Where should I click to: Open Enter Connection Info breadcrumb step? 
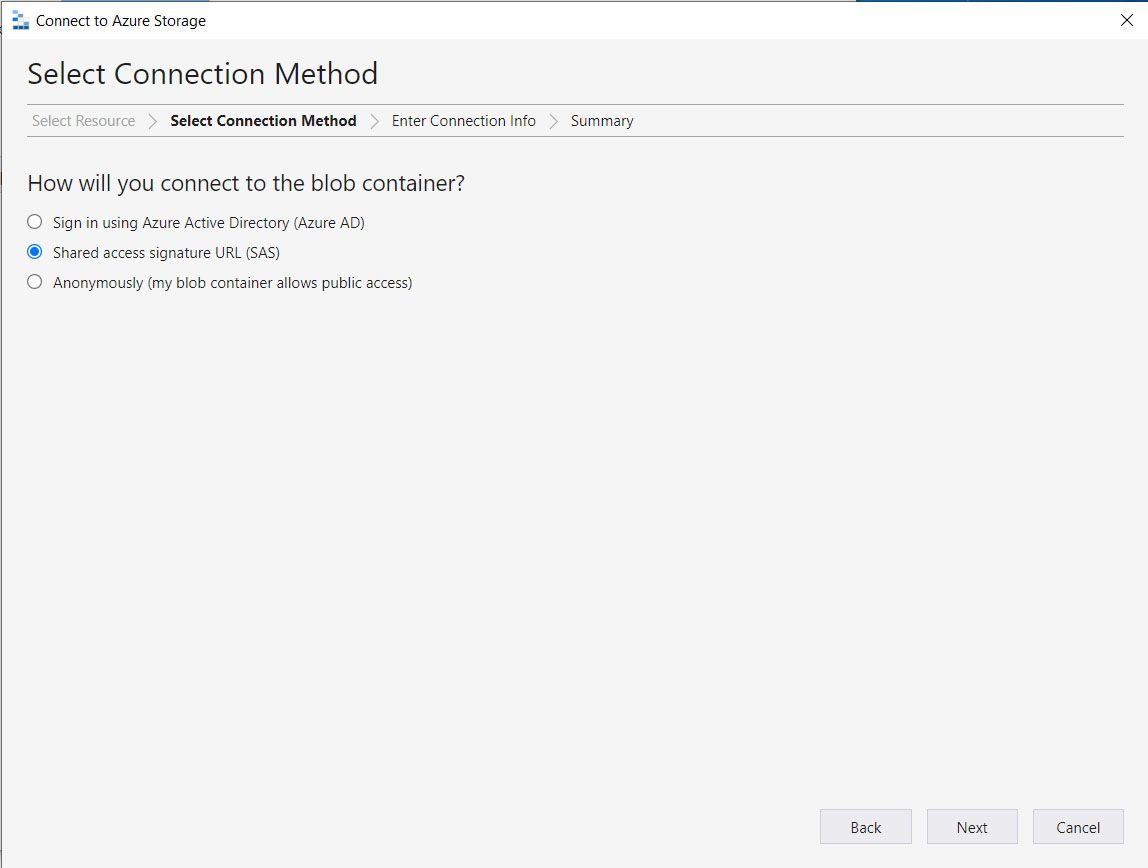coord(463,121)
